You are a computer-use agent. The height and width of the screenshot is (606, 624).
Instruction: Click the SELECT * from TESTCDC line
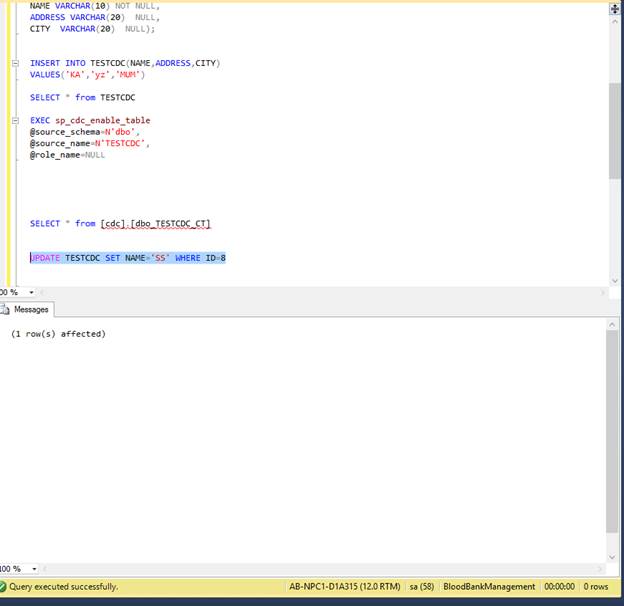[82, 97]
